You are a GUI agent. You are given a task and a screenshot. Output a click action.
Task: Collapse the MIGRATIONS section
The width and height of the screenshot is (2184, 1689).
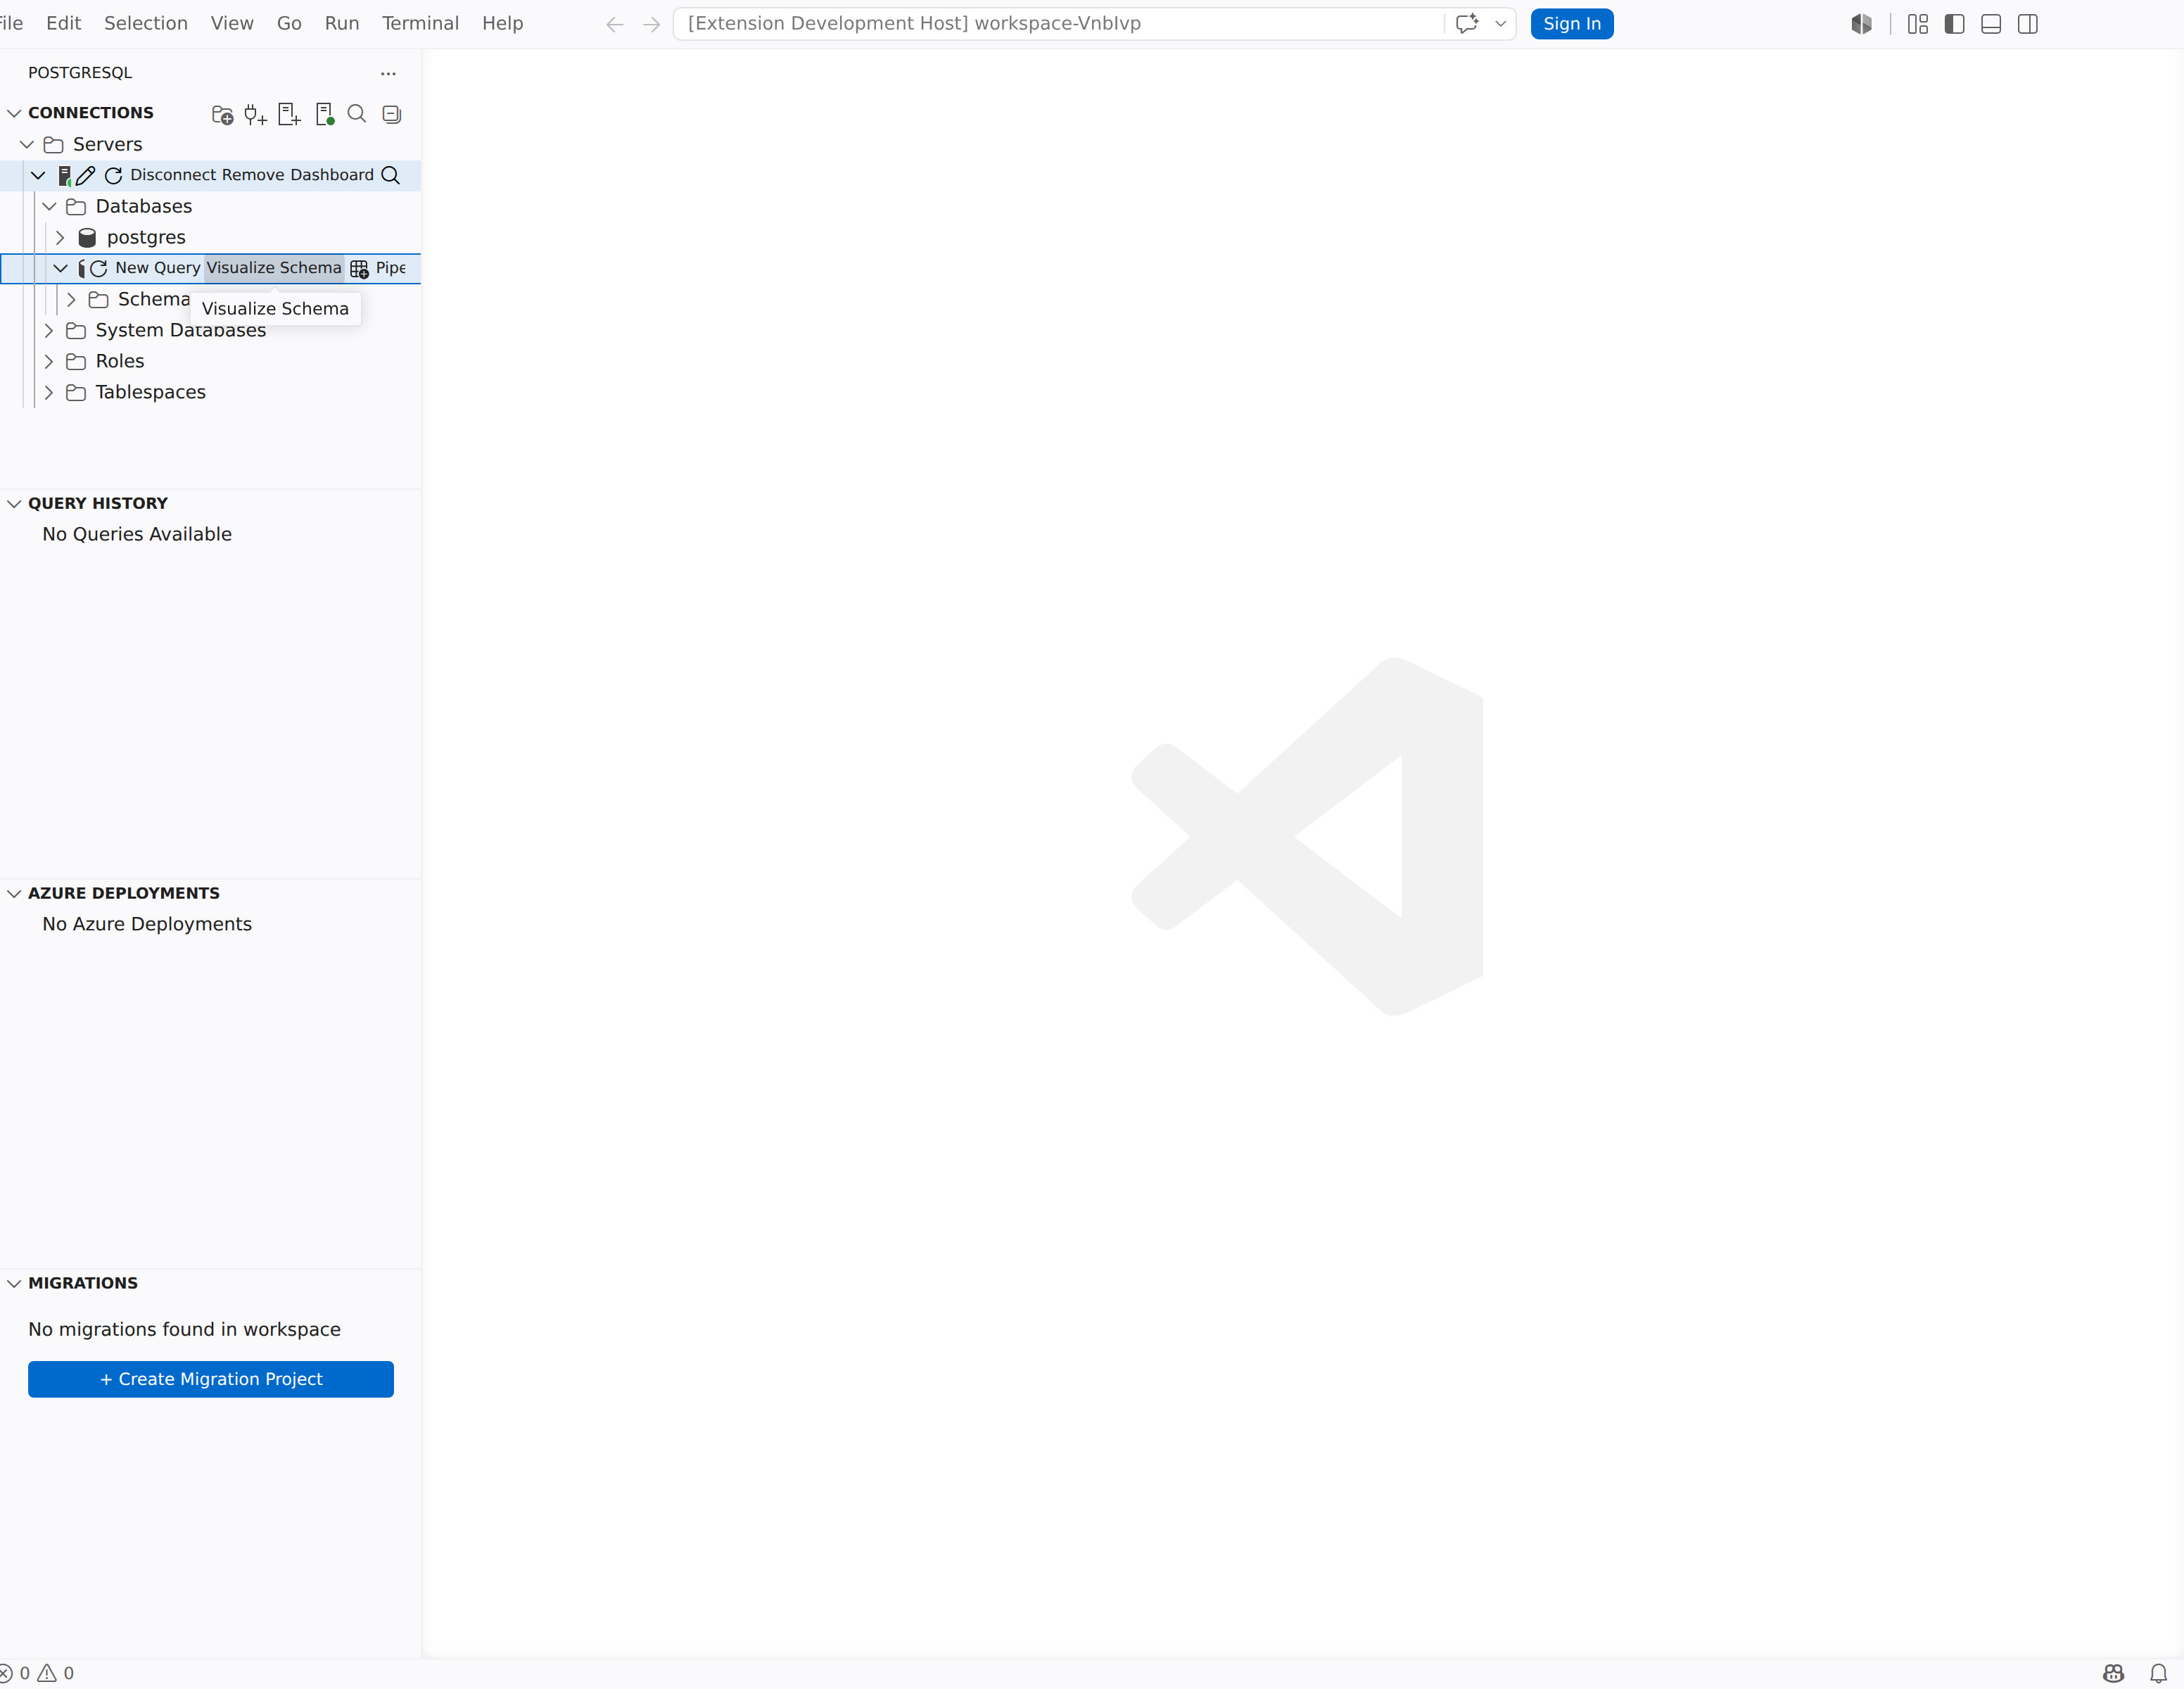click(15, 1284)
